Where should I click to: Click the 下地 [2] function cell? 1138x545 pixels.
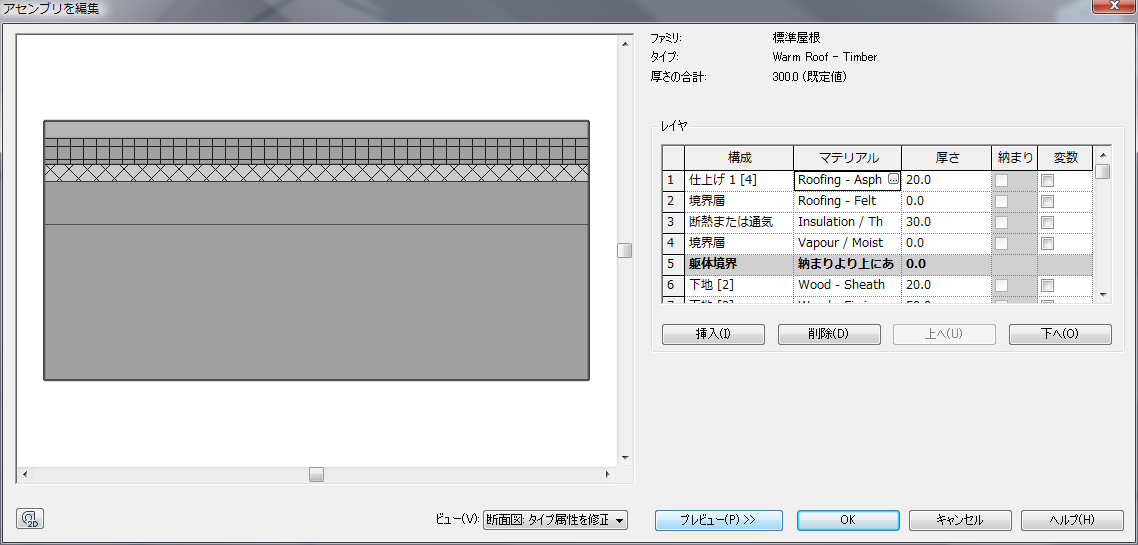pyautogui.click(x=739, y=285)
